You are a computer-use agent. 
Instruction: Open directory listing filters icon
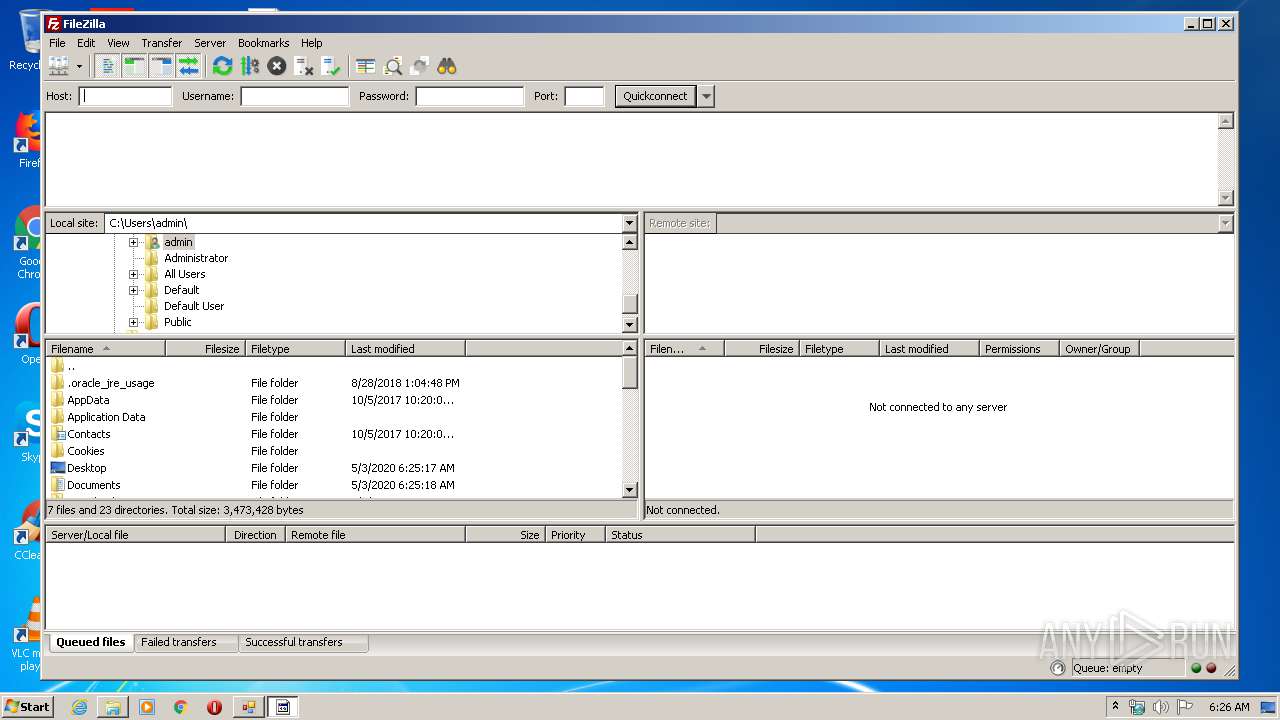tap(366, 66)
